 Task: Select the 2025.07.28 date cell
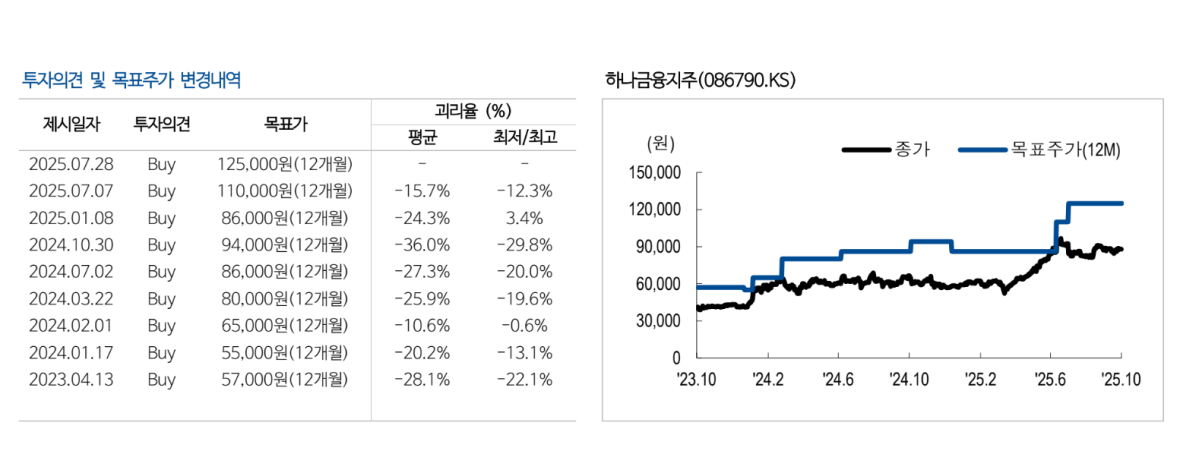click(72, 163)
